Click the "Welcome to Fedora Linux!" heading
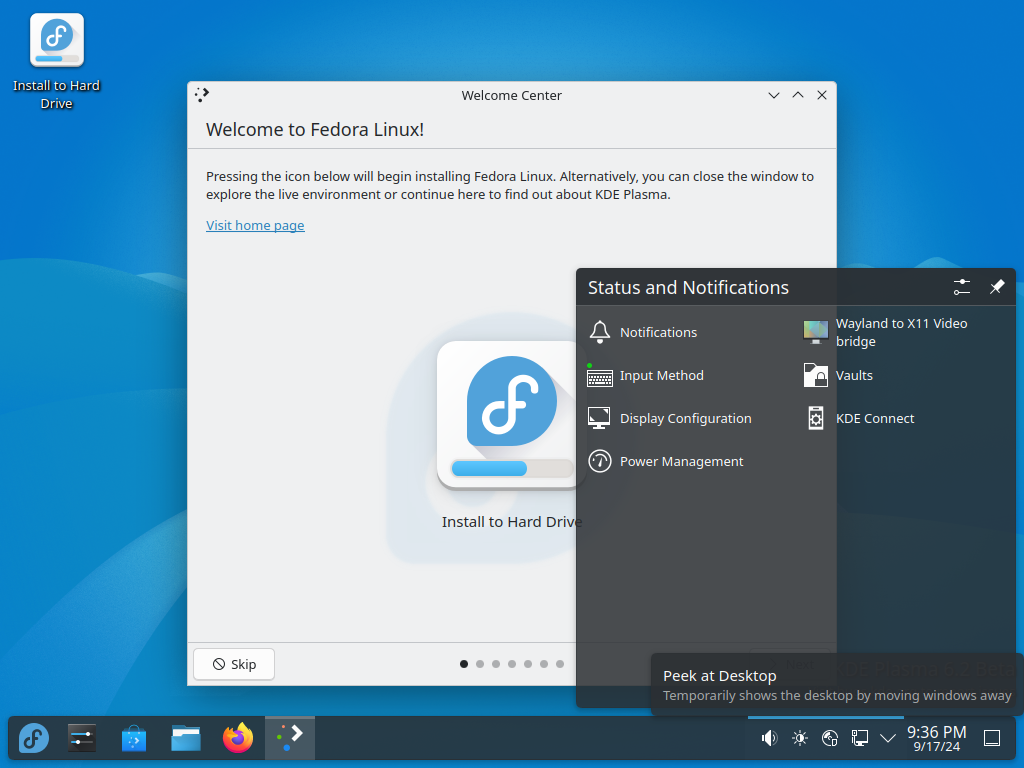1024x768 pixels. 315,129
